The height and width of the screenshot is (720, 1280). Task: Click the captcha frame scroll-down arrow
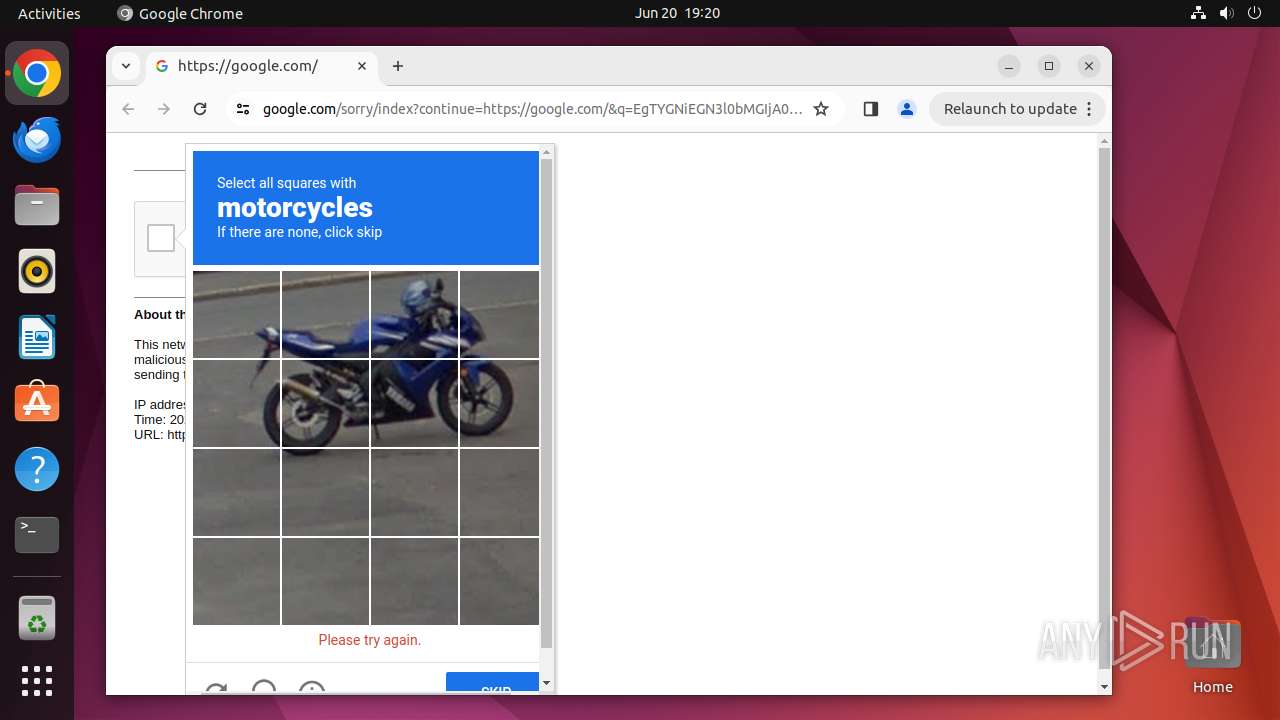click(x=546, y=684)
